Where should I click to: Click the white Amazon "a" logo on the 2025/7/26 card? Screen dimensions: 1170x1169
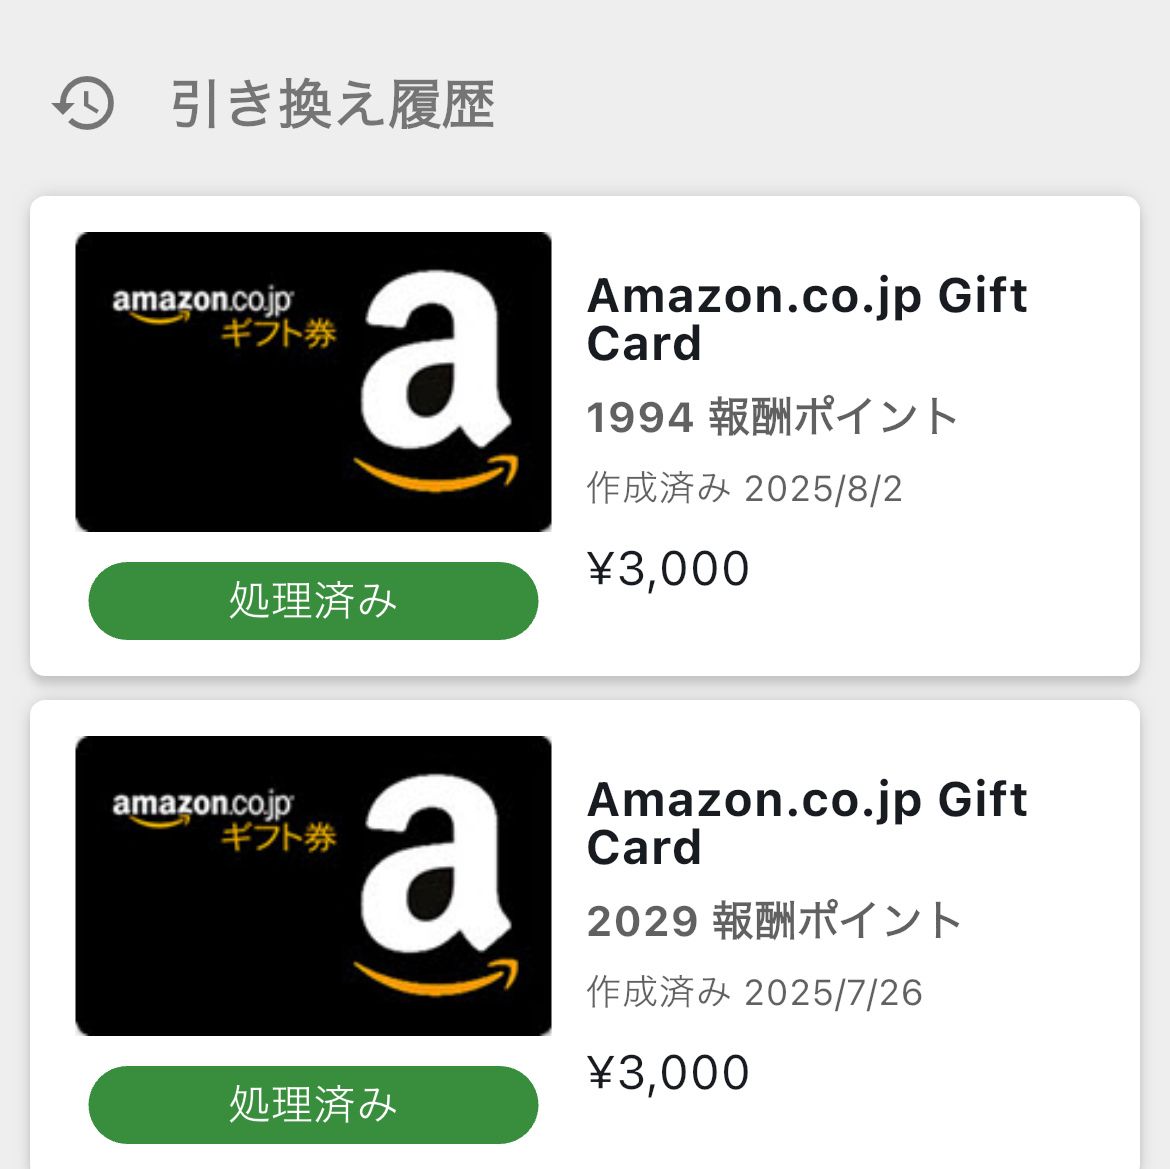[x=435, y=870]
